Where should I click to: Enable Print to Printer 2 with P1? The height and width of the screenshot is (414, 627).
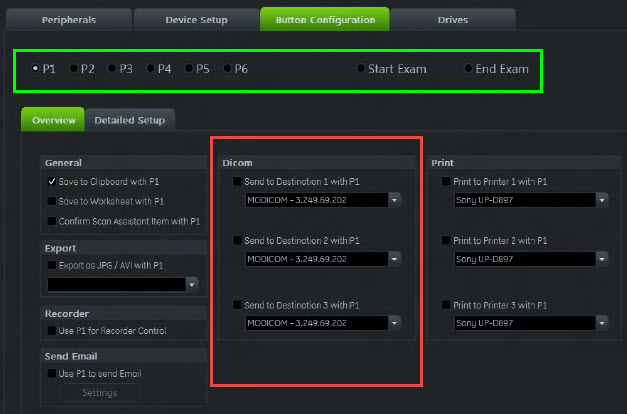coord(446,240)
